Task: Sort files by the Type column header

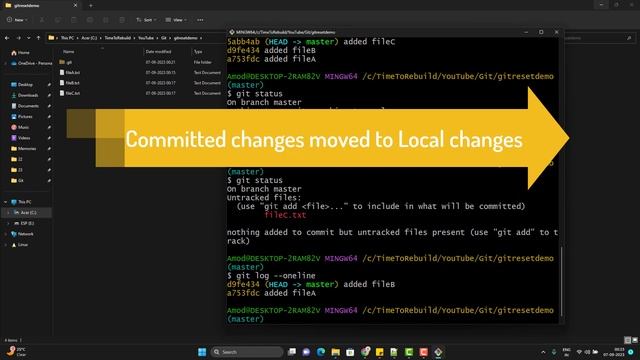Action: click(x=198, y=51)
